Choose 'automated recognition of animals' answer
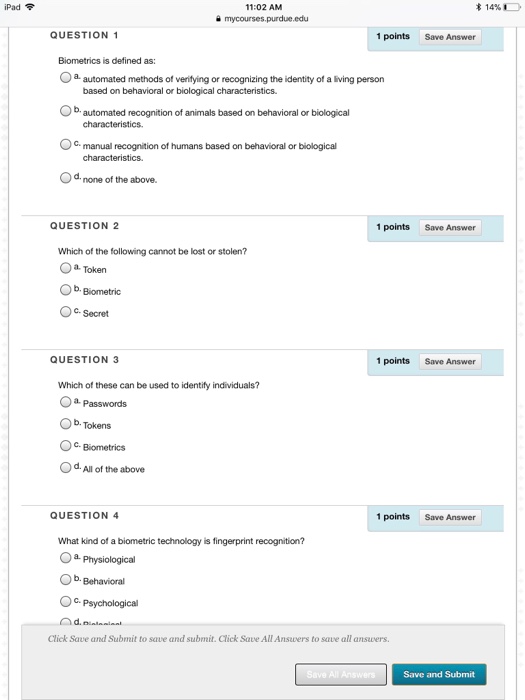The width and height of the screenshot is (525, 700). coord(65,110)
